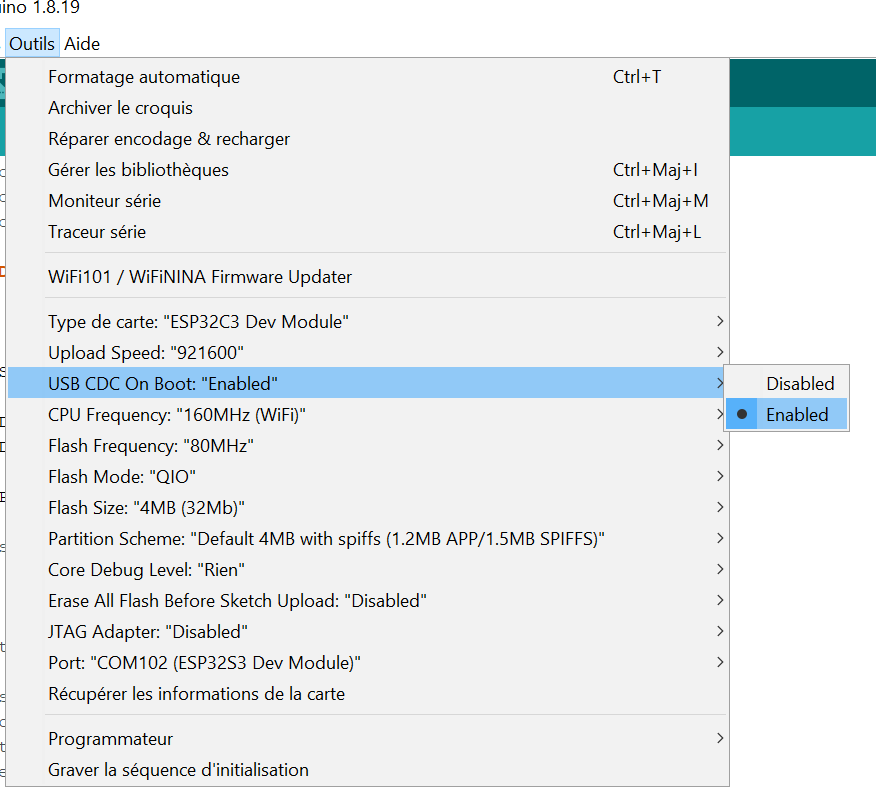Expand Core Debug Level submenu
This screenshot has width=876, height=802.
[368, 570]
